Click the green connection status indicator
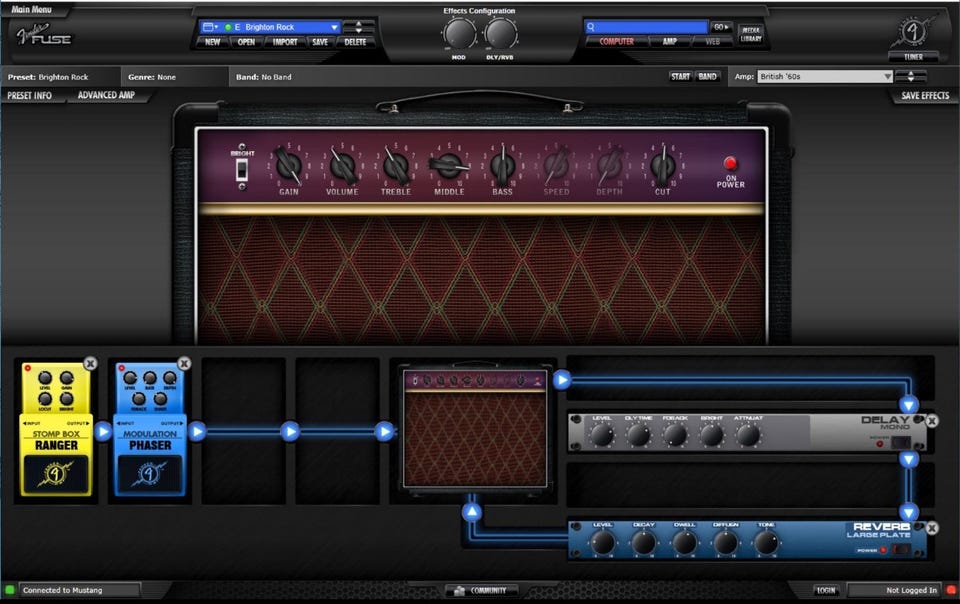The width and height of the screenshot is (960, 604). 10,590
